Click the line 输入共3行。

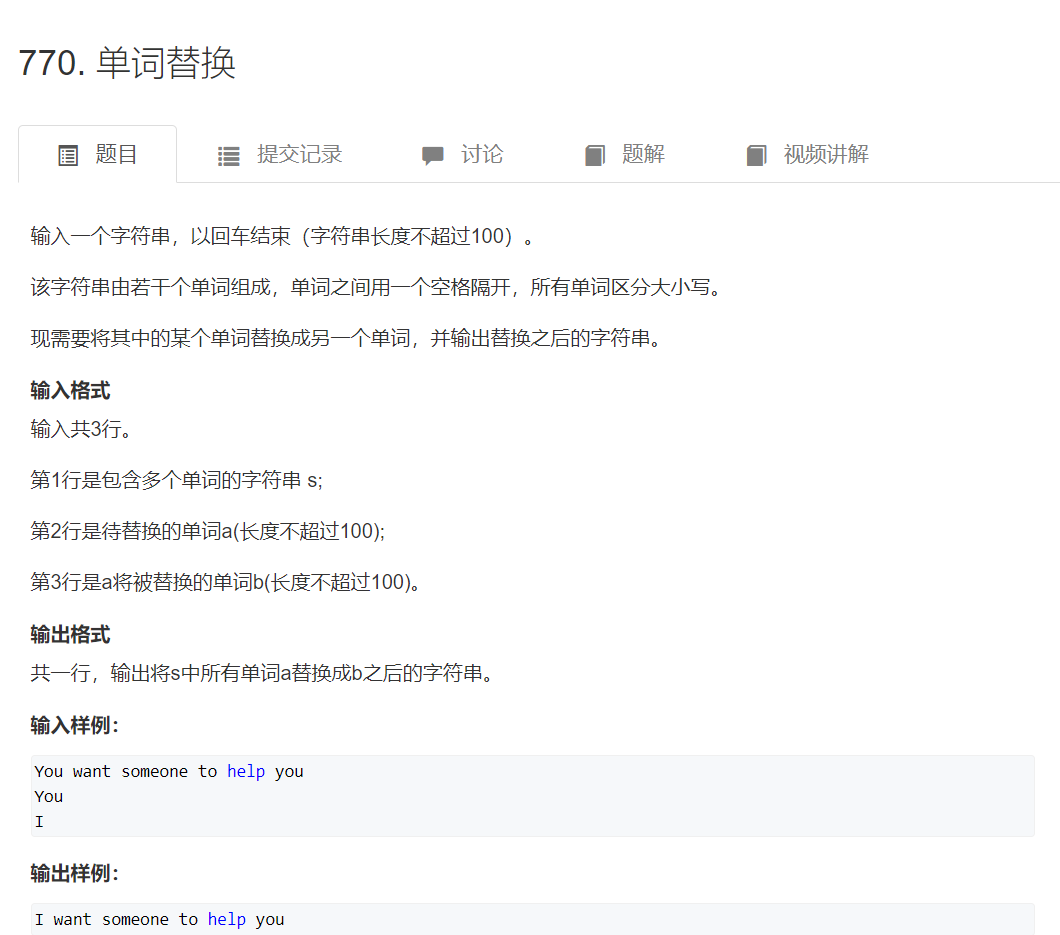80,429
